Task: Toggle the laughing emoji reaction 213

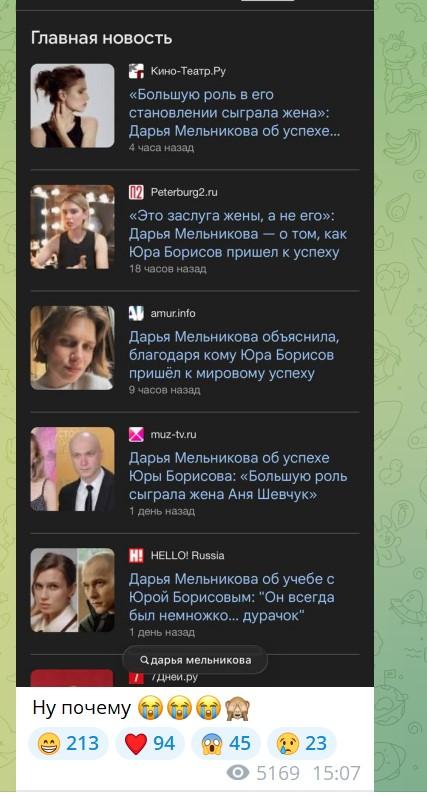Action: pyautogui.click(x=68, y=744)
